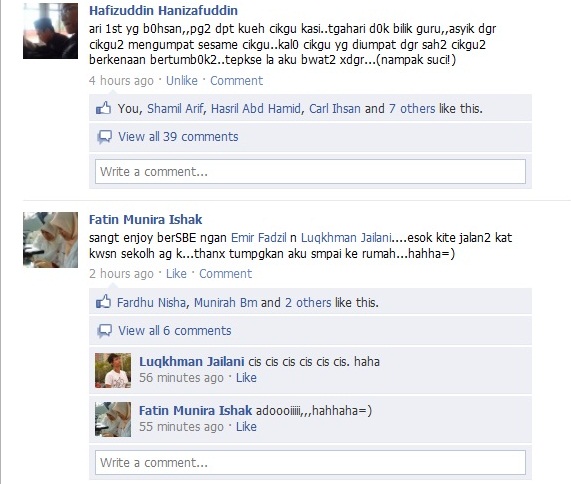
Task: Expand View all 6 comments
Action: [x=174, y=330]
